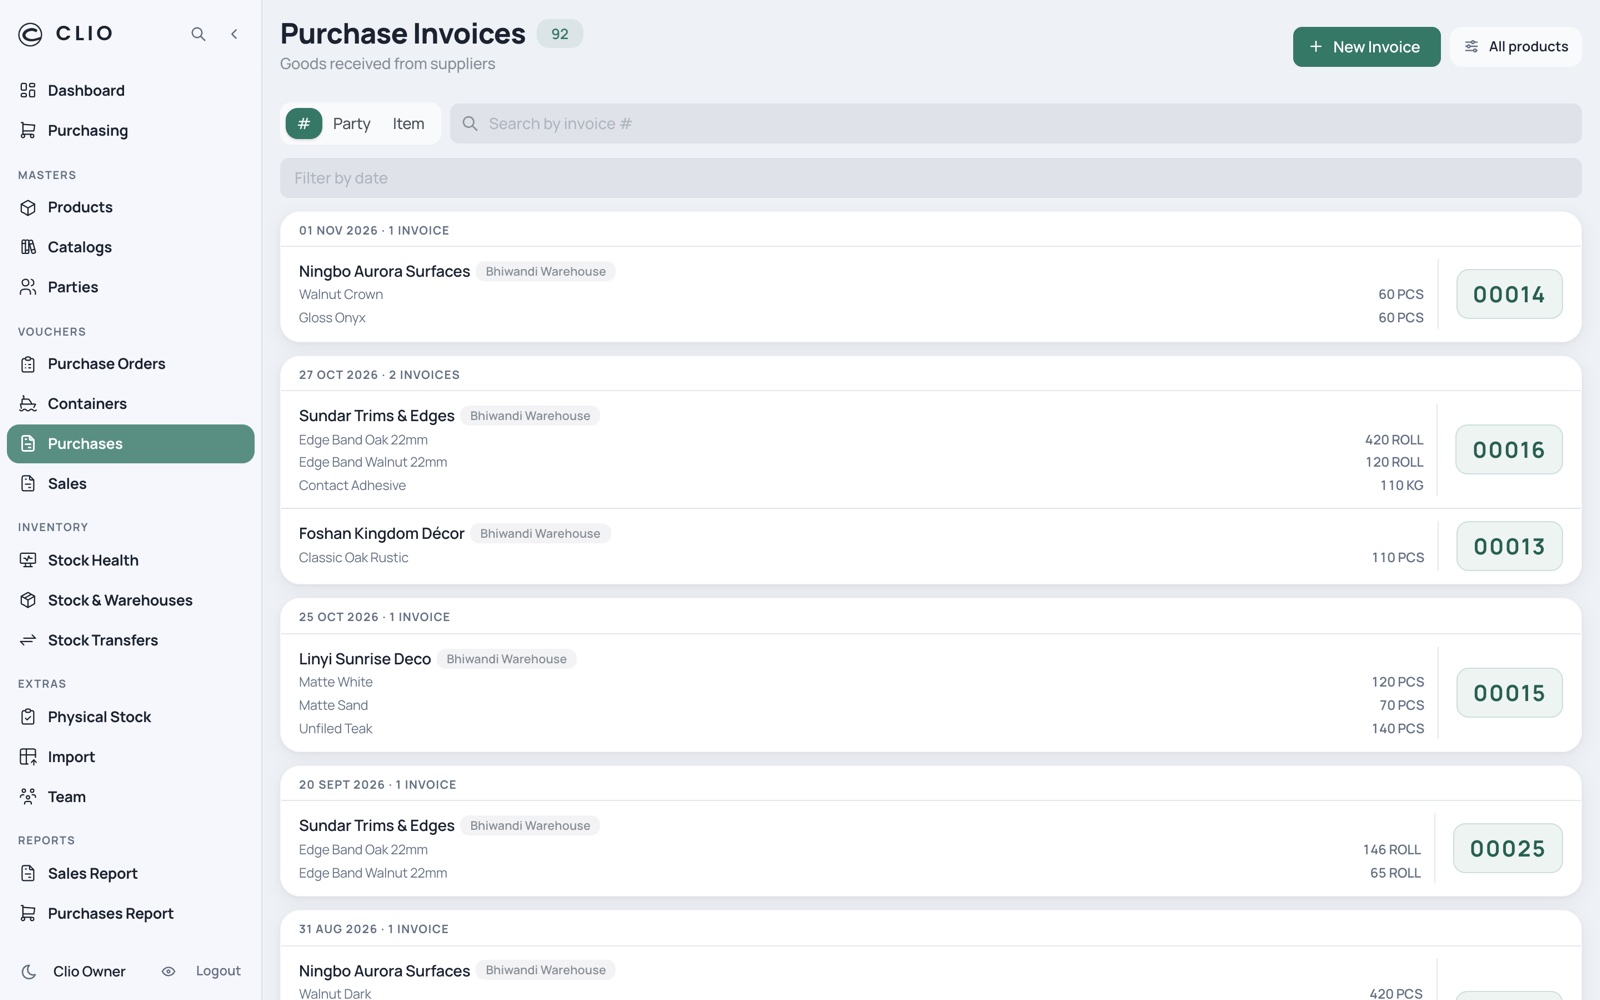This screenshot has height=1000, width=1600.
Task: Click the Purchase Orders clipboard icon
Action: coord(28,364)
